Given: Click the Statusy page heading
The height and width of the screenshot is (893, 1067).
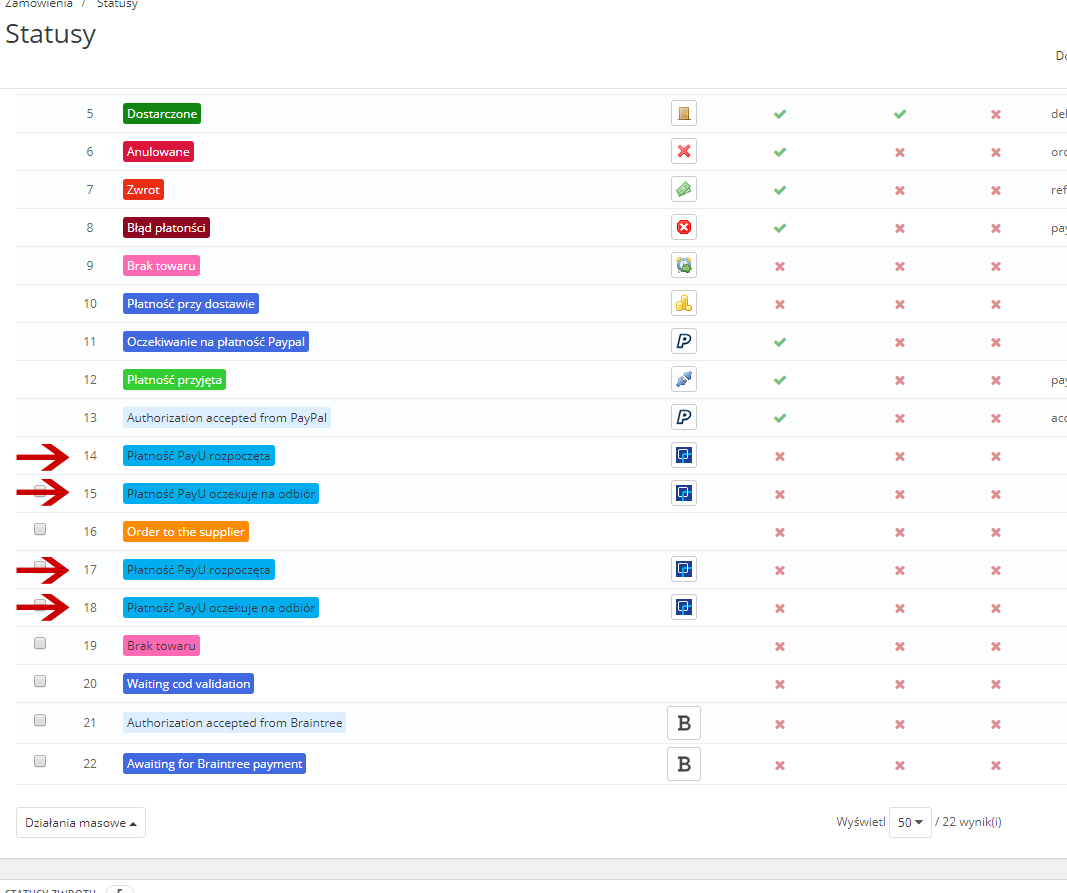Looking at the screenshot, I should click(50, 34).
